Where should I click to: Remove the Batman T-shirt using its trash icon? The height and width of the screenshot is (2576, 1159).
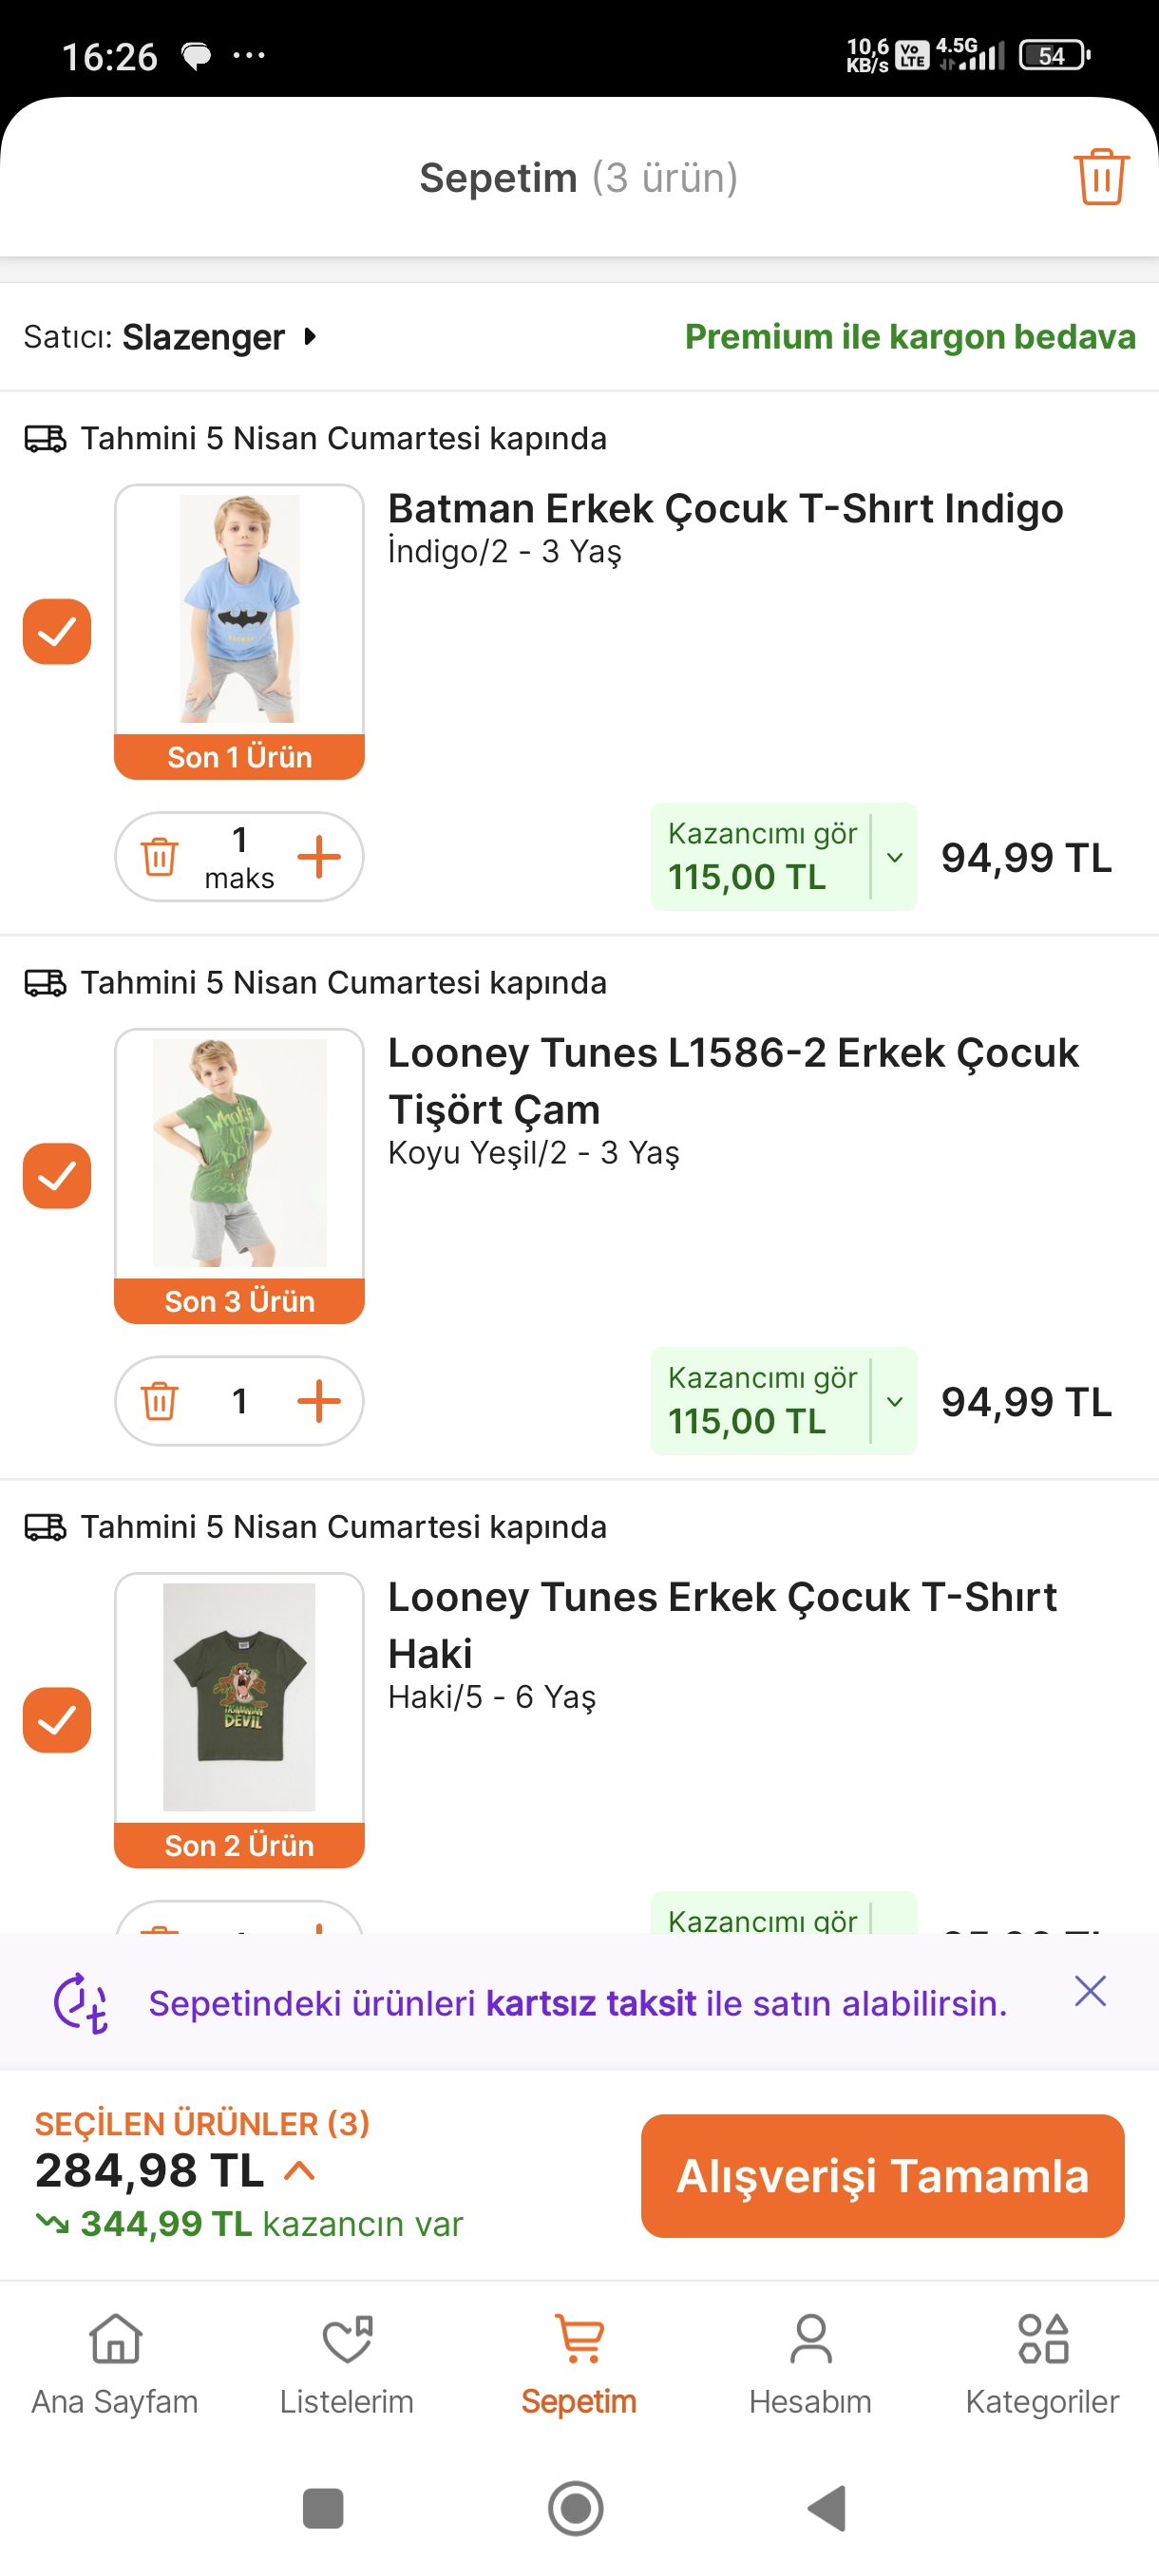point(159,857)
